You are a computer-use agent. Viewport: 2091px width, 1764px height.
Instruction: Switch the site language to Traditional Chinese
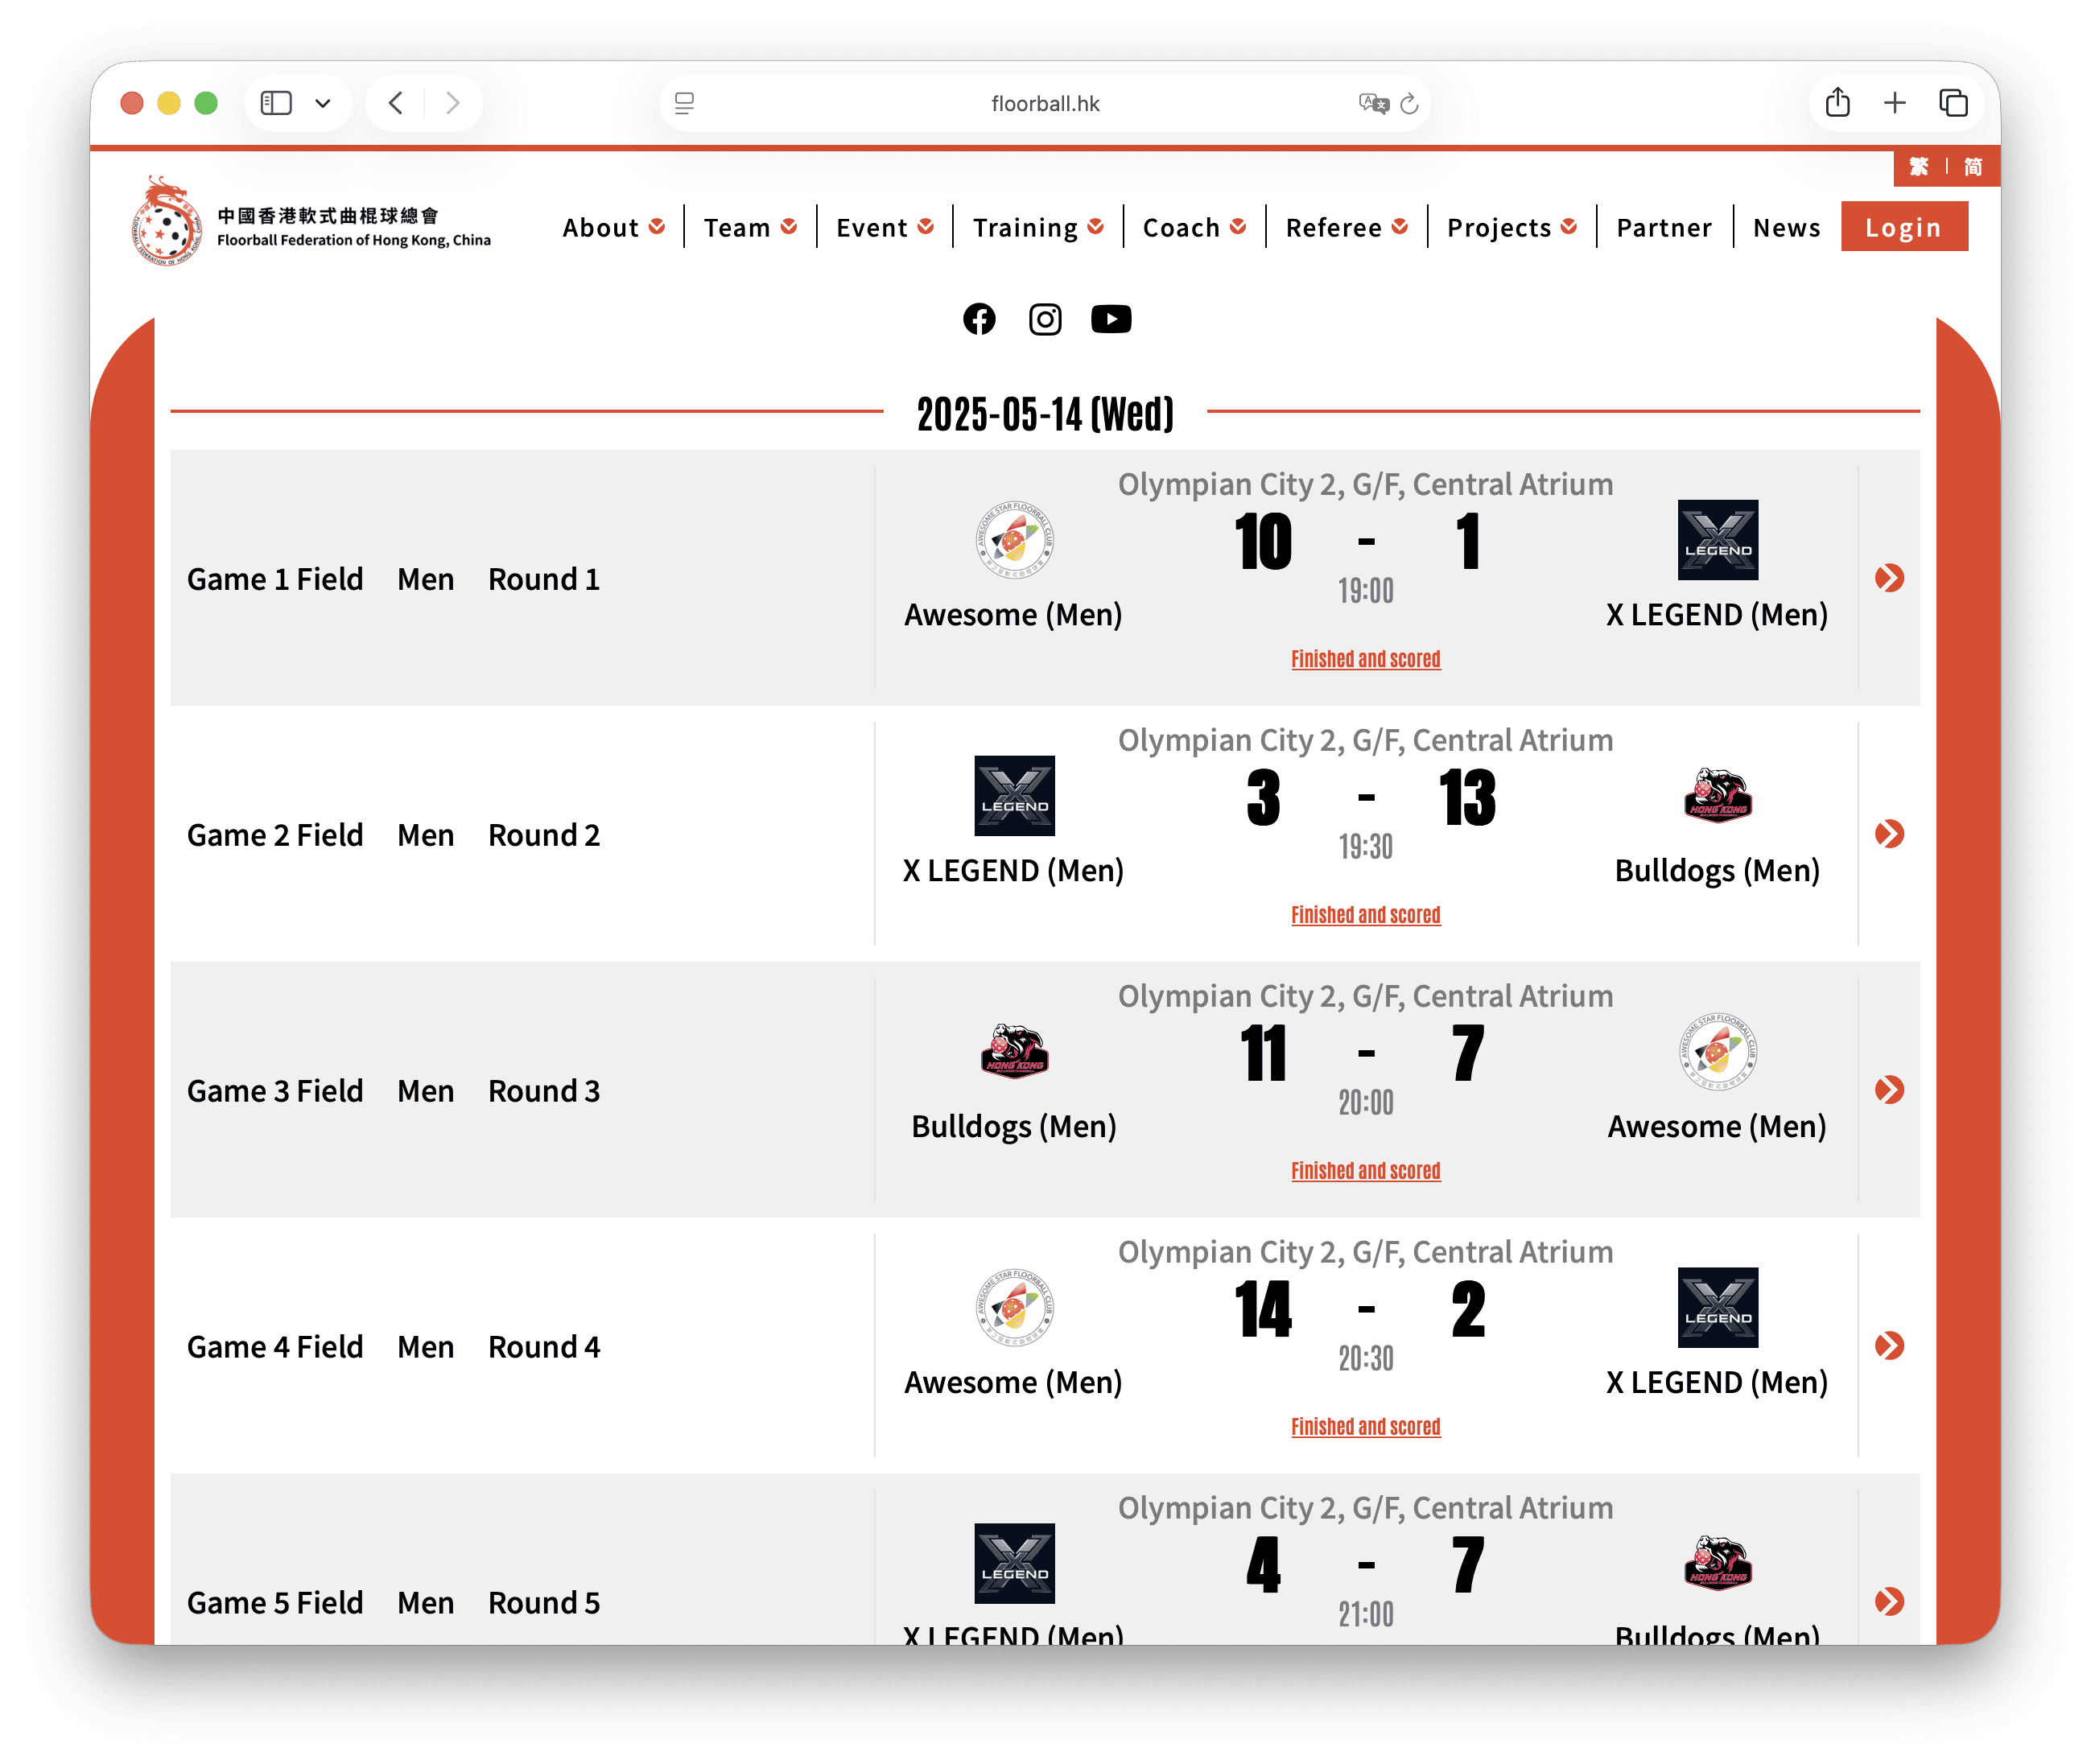pyautogui.click(x=1918, y=167)
